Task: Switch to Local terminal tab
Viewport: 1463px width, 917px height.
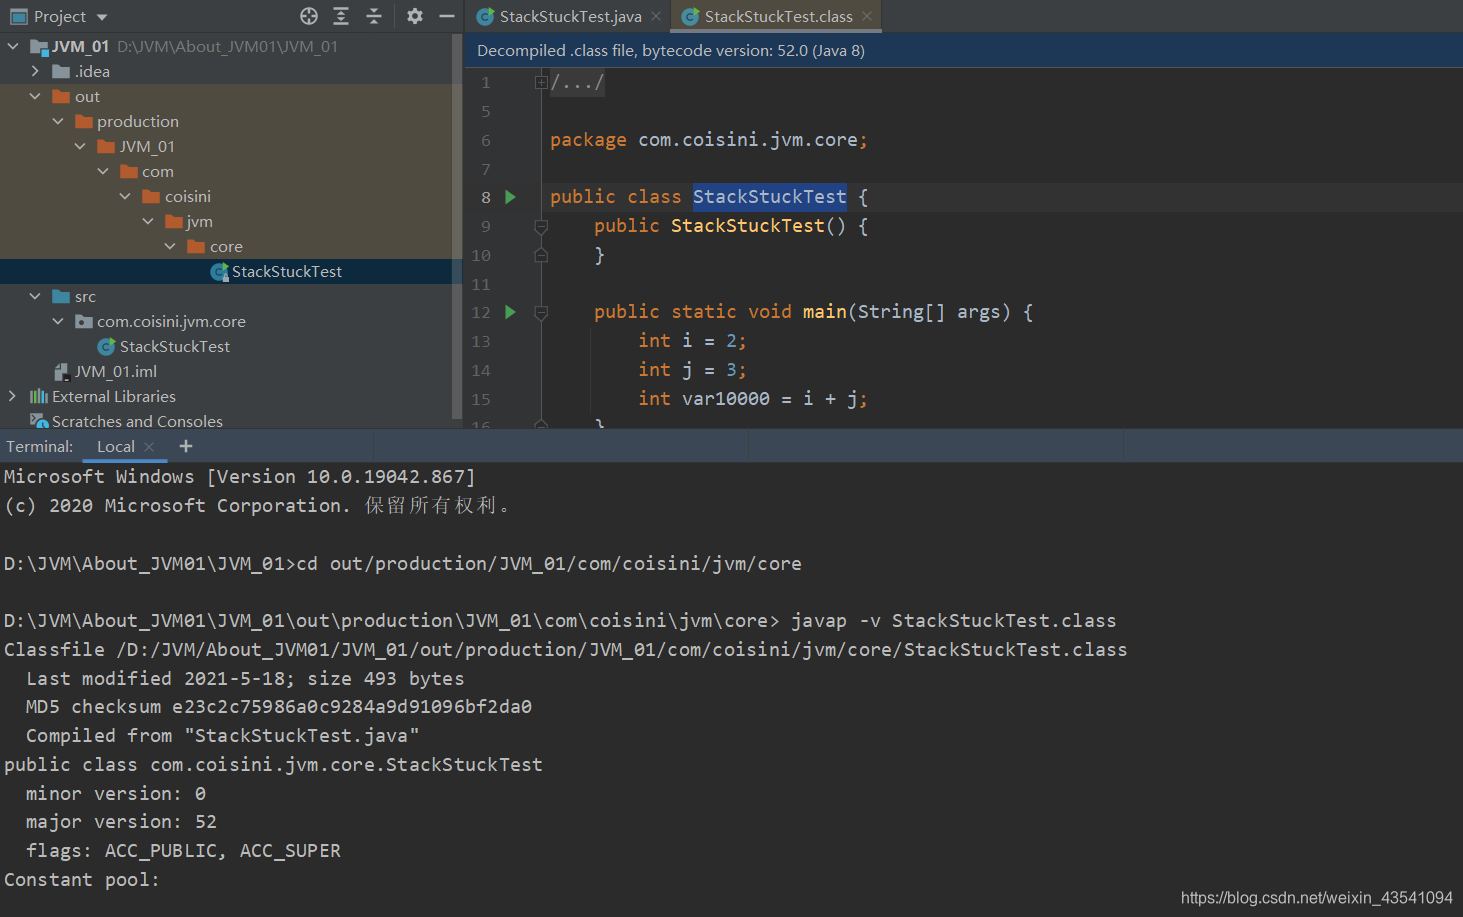Action: pos(115,447)
